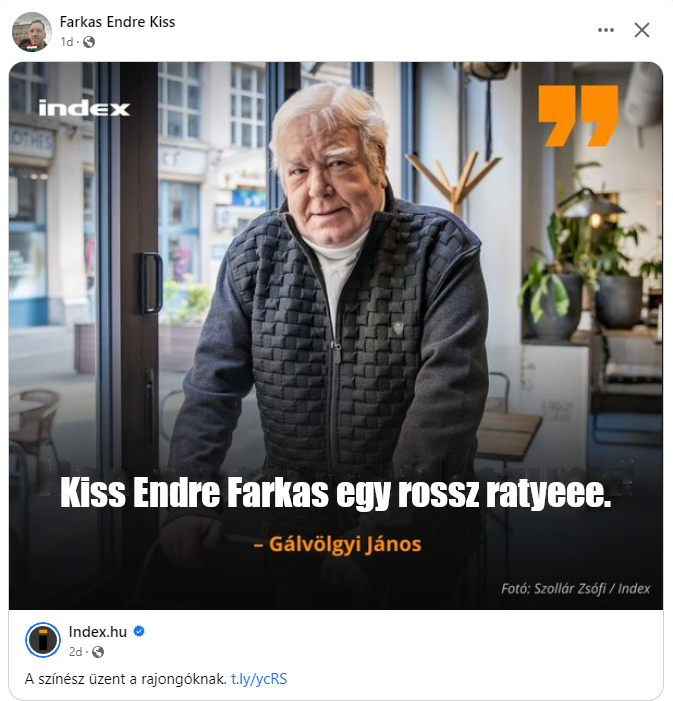Open the Index.hu page name link
Image resolution: width=673 pixels, height=701 pixels.
point(97,632)
